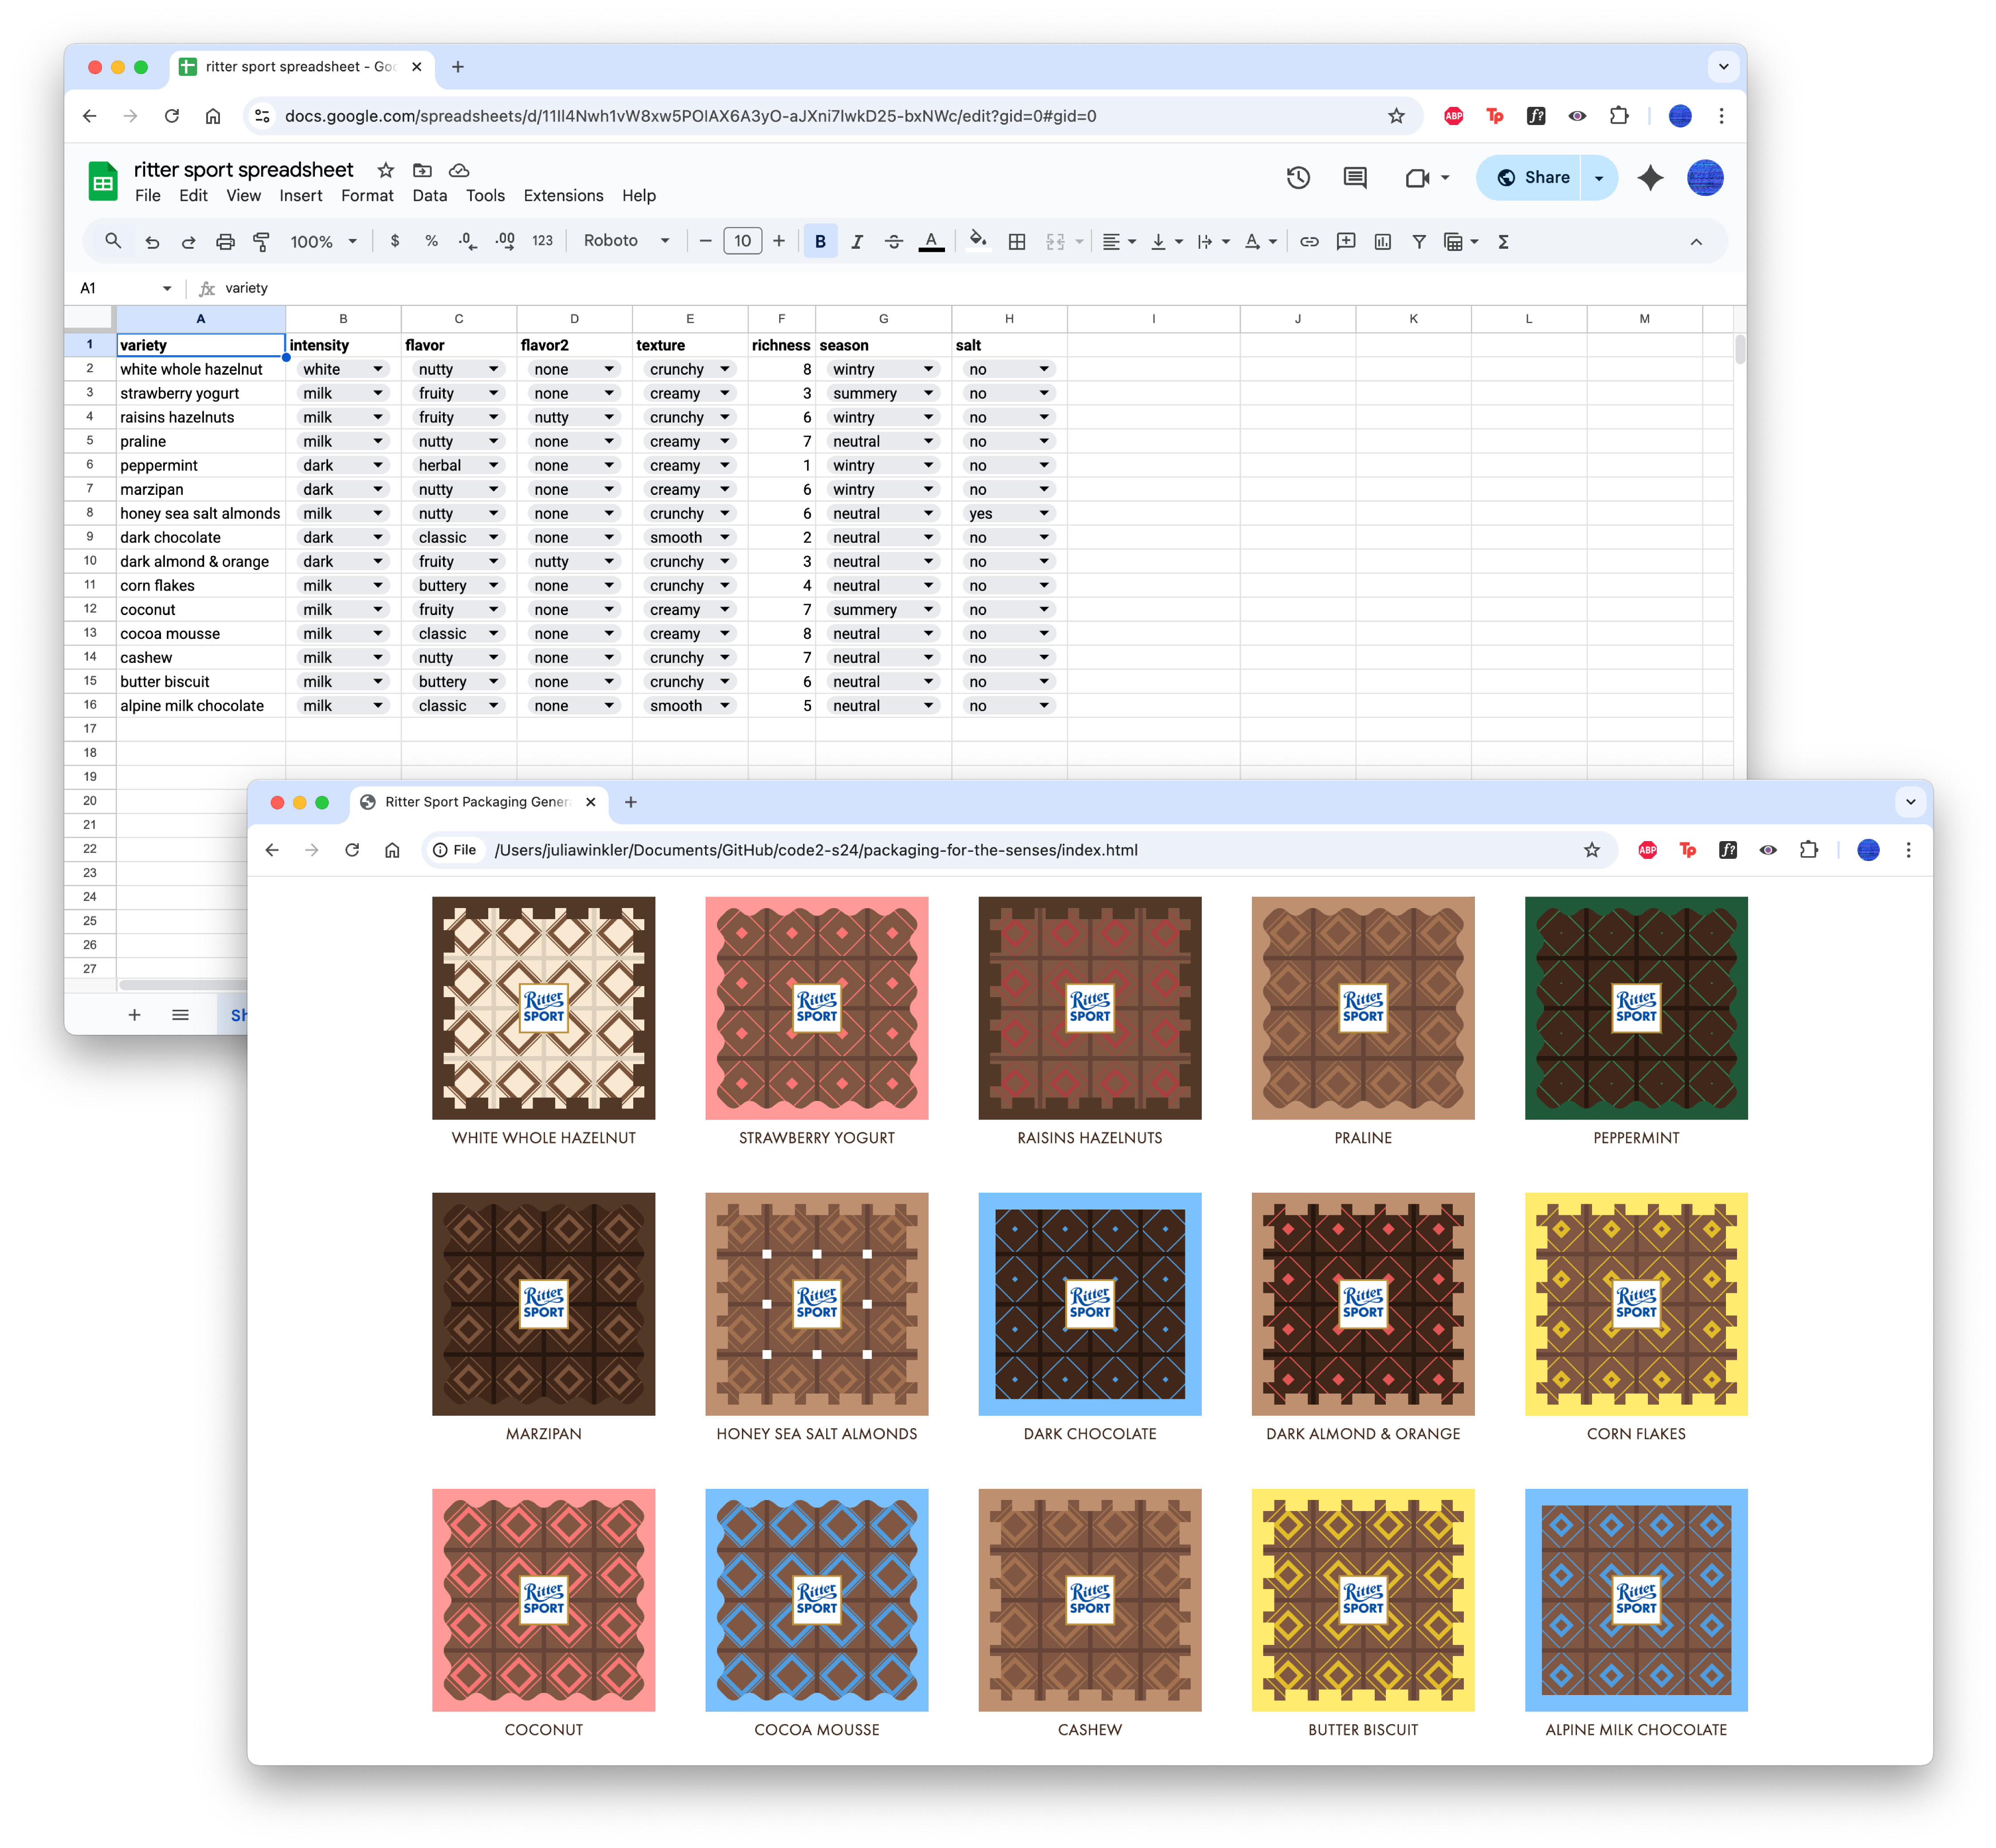Click the insert link icon
Screen dimensions: 1996x1848
click(1309, 241)
